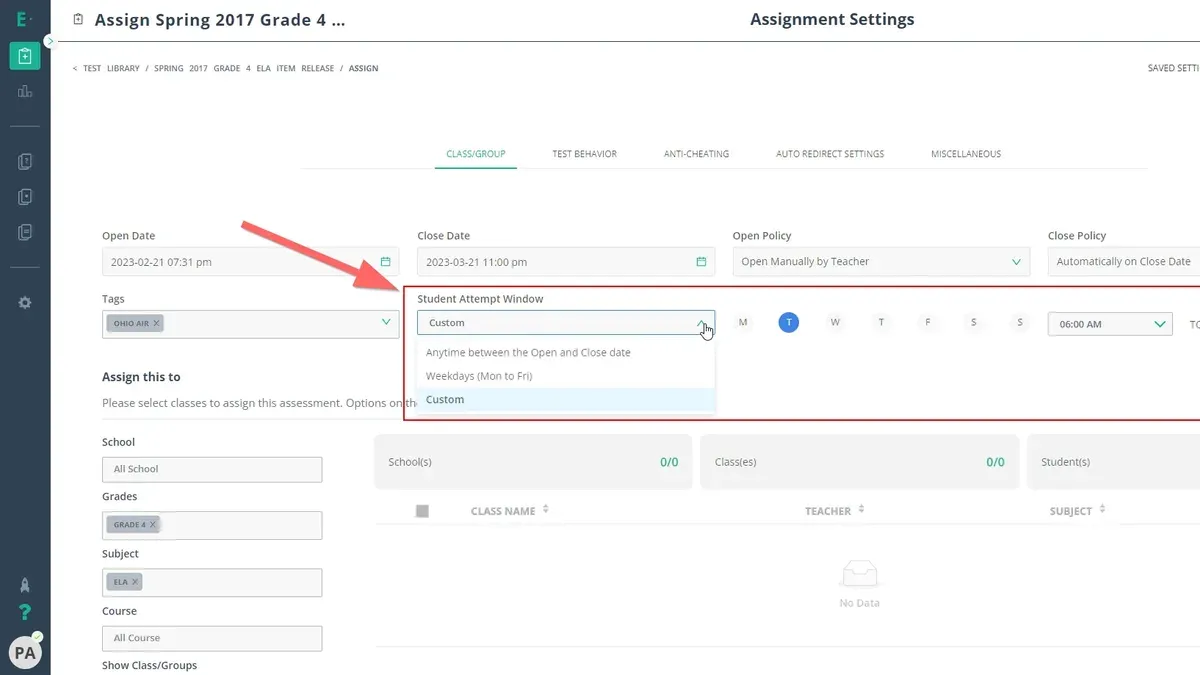
Task: Sort by SUBJECT column arrows
Action: point(1102,510)
